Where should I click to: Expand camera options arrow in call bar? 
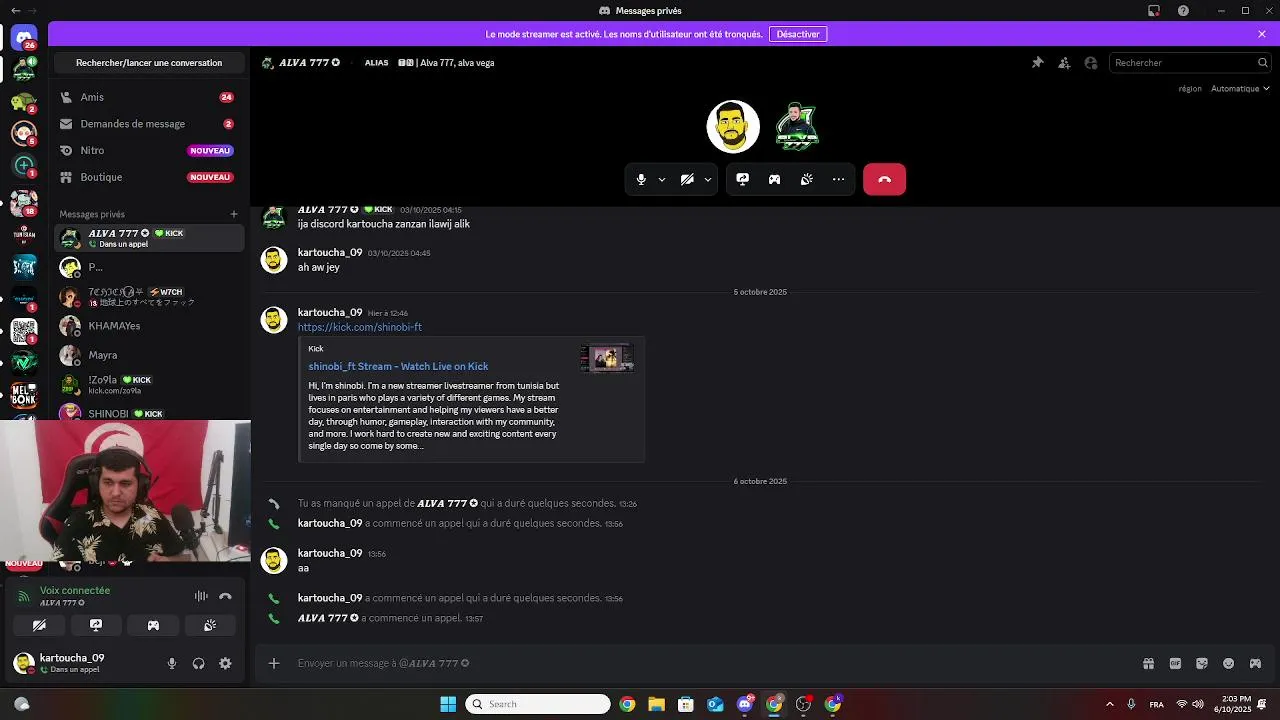click(x=707, y=180)
